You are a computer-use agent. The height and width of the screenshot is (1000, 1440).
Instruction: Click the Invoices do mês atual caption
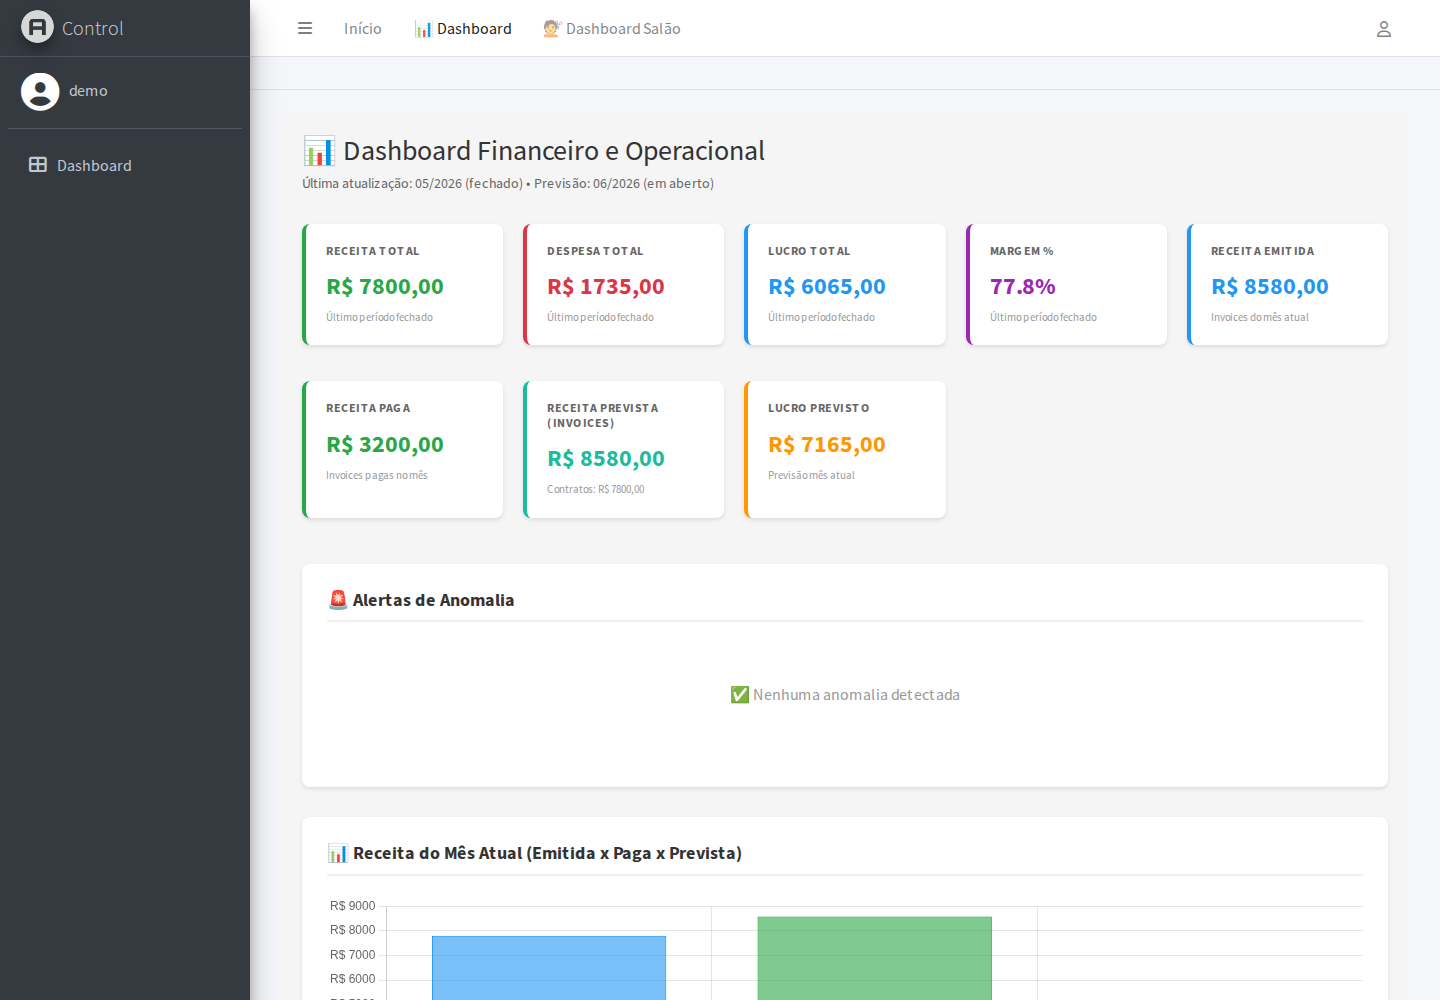1260,318
